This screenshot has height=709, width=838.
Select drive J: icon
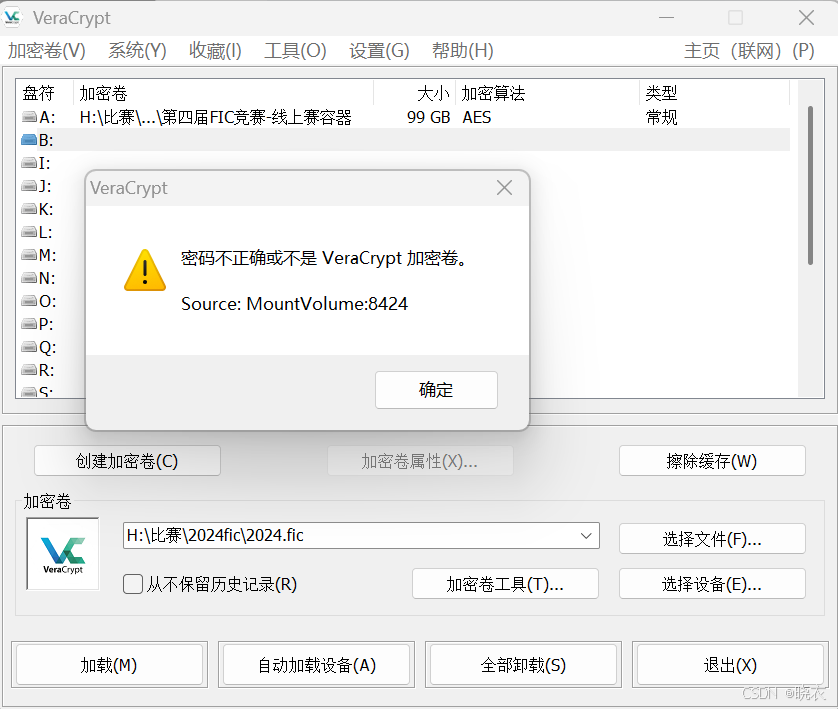[x=29, y=186]
